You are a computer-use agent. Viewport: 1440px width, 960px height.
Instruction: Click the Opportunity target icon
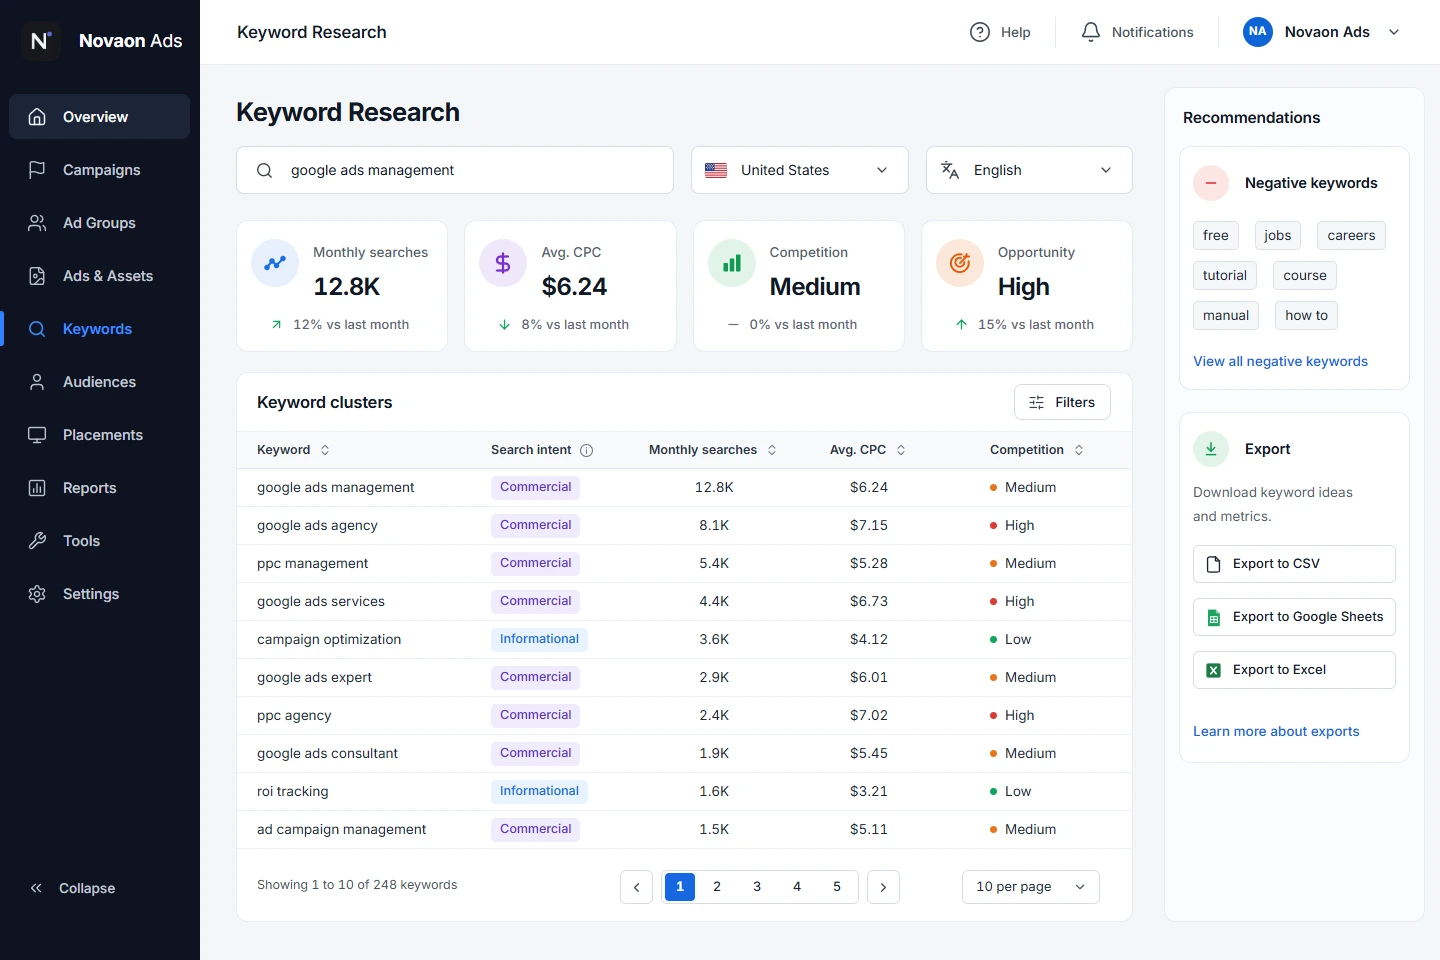[960, 263]
